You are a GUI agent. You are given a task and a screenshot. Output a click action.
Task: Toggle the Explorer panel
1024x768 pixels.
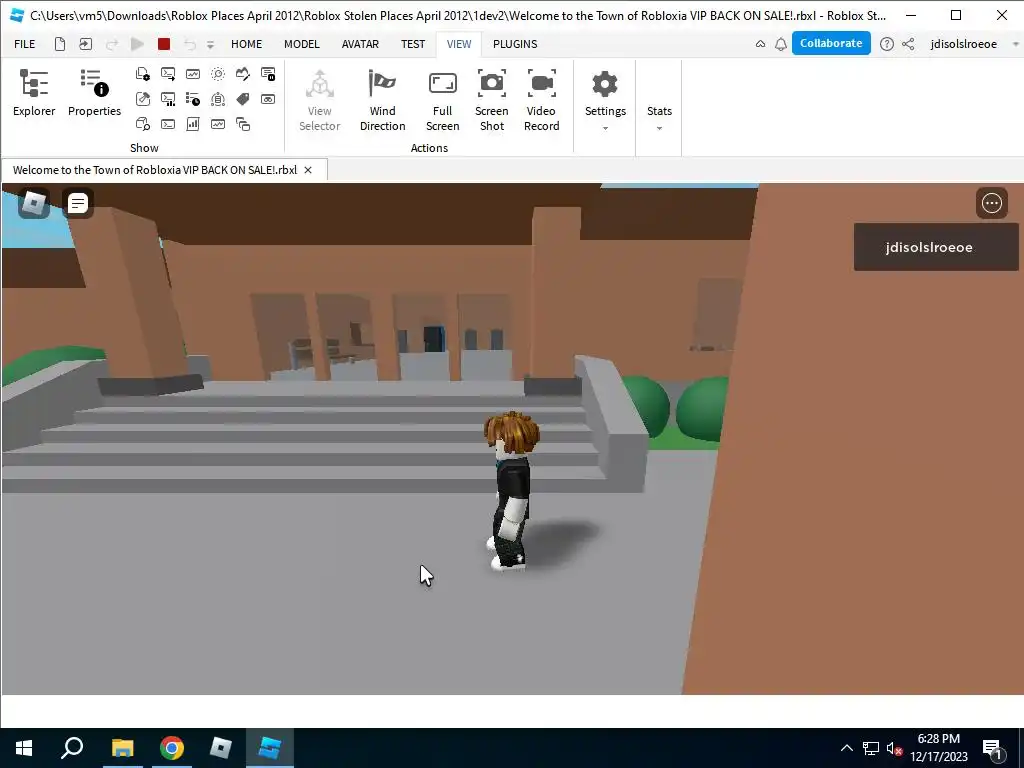[34, 93]
